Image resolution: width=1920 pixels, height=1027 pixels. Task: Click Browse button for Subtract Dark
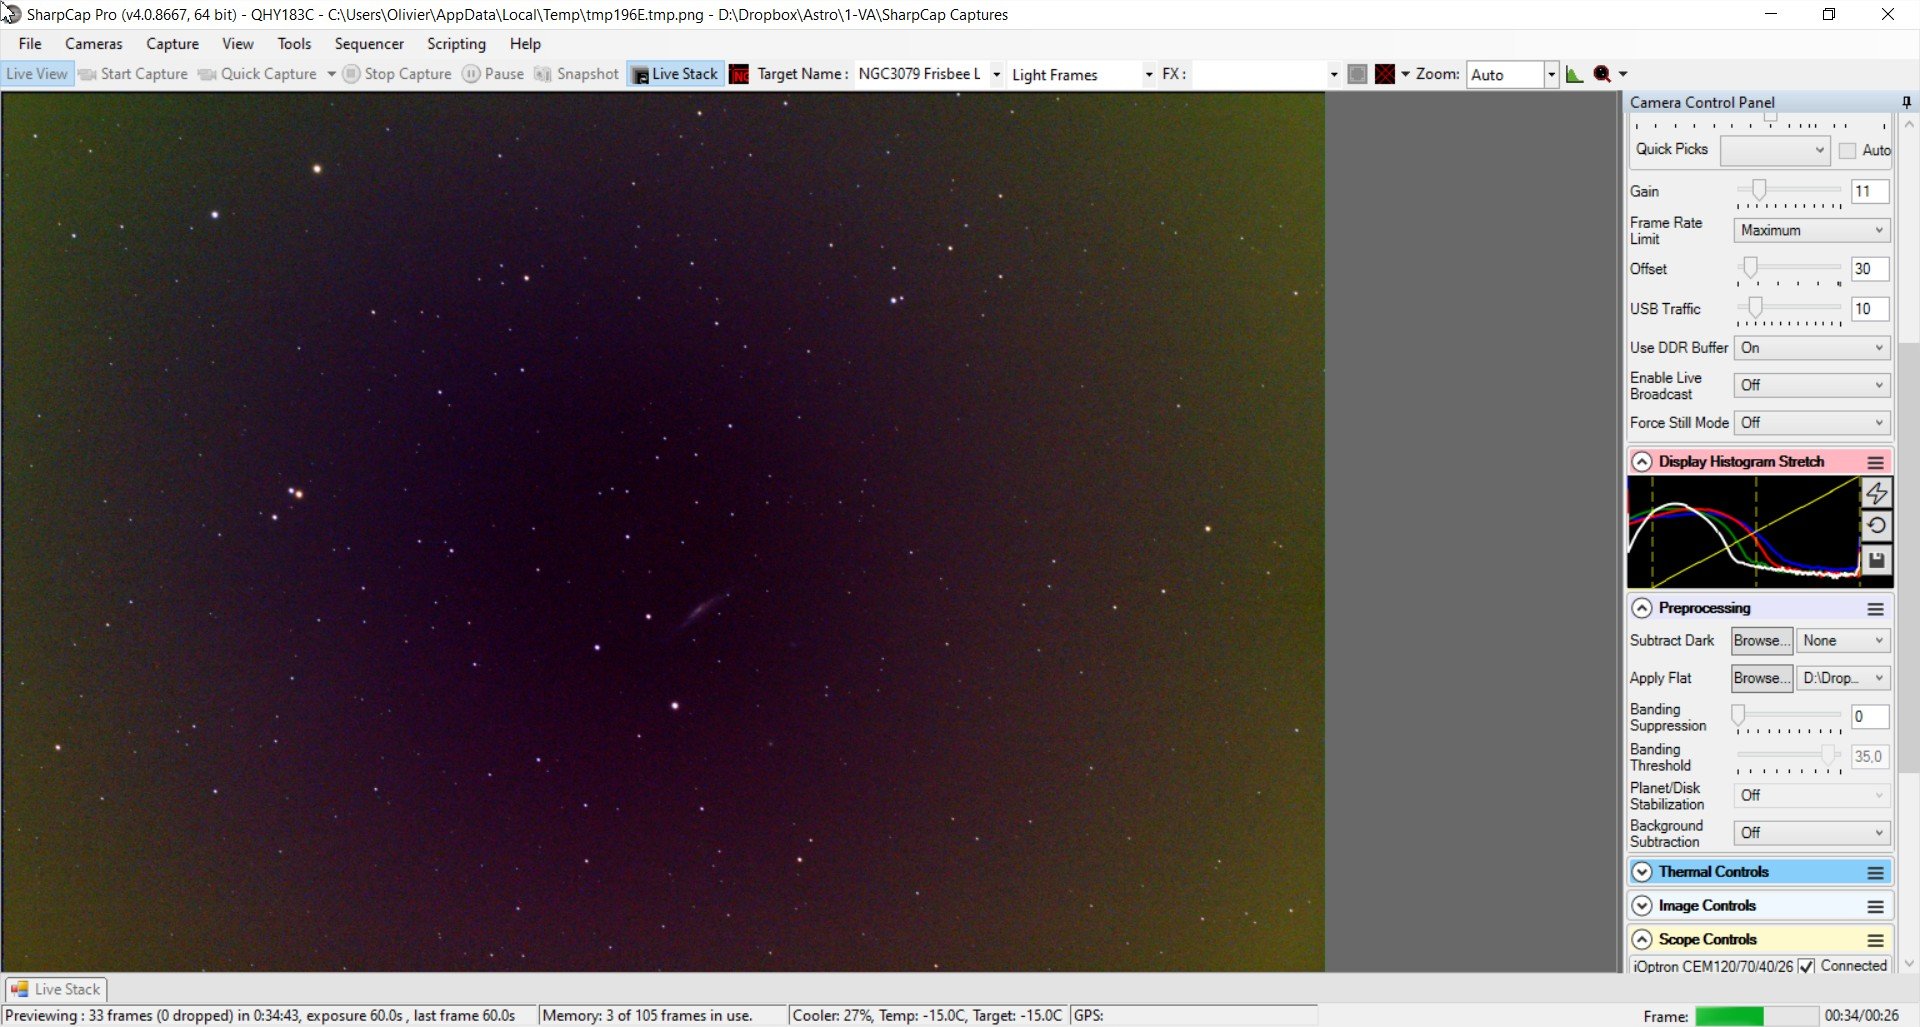tap(1761, 641)
